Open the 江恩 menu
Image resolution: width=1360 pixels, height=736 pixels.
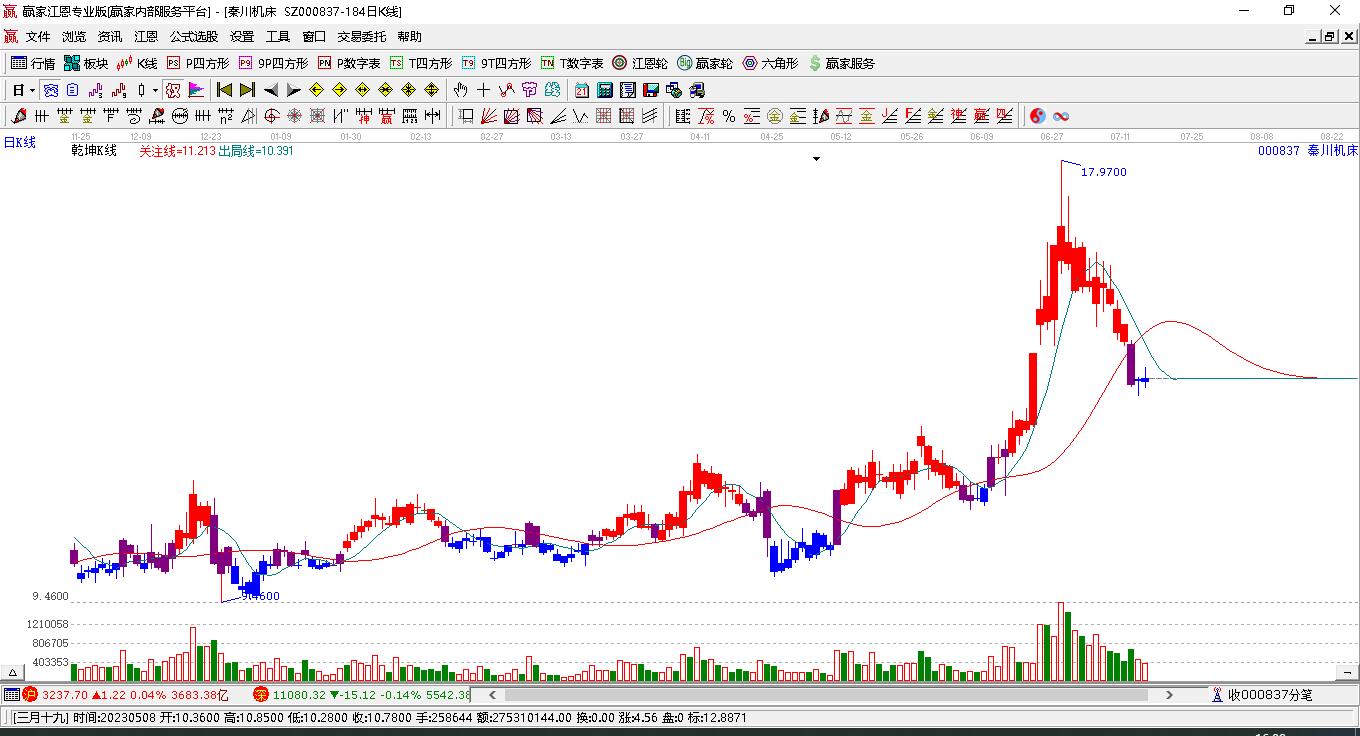pyautogui.click(x=146, y=37)
